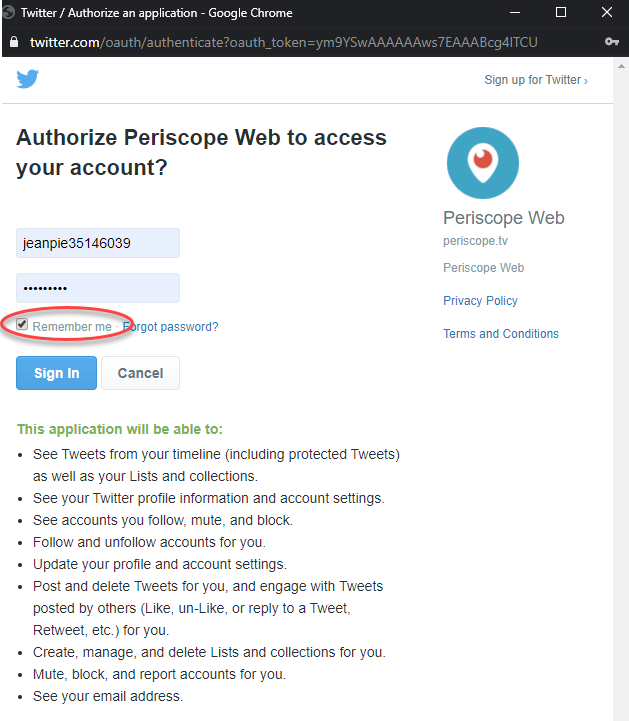Minimize the Chrome popup window

[x=515, y=12]
